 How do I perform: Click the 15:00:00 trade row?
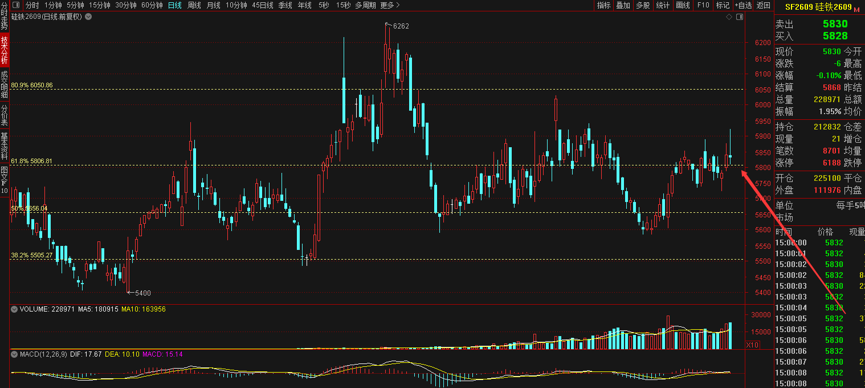tap(820, 243)
